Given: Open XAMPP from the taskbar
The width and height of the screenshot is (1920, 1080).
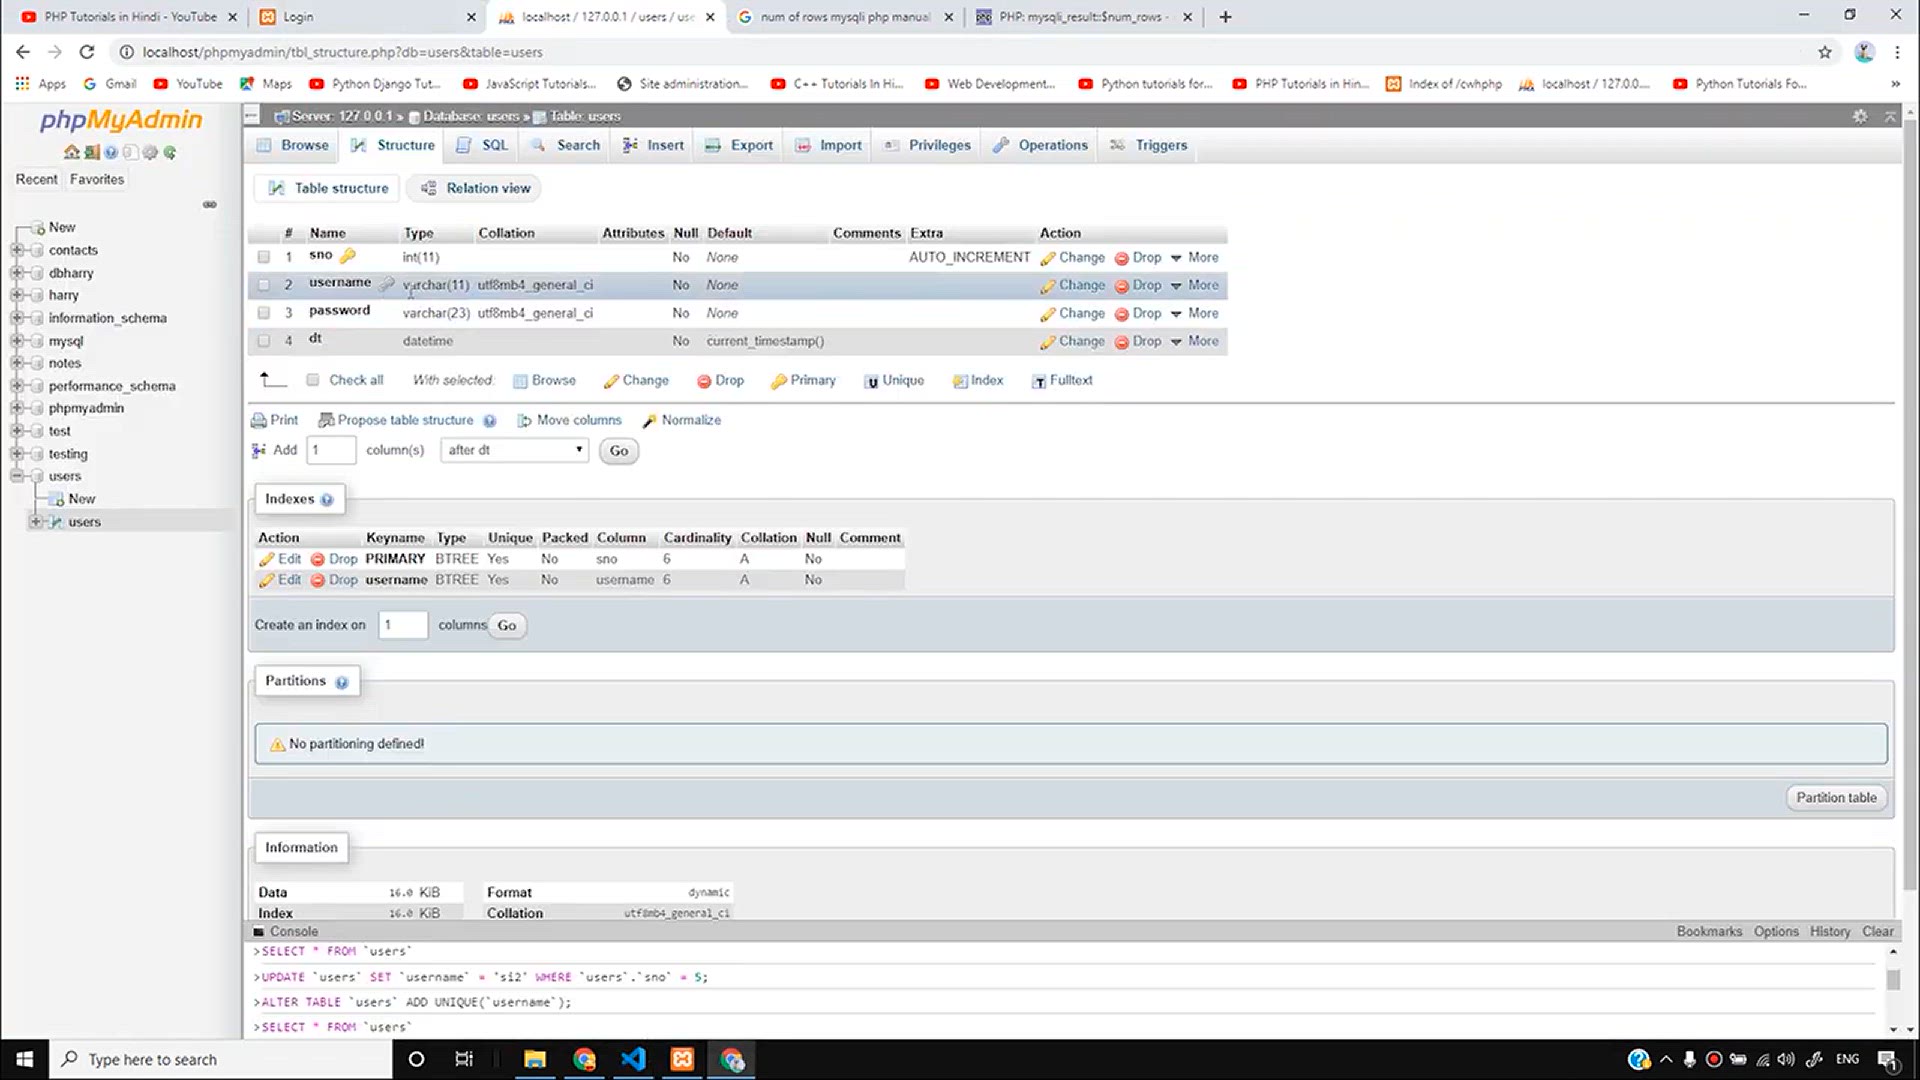Looking at the screenshot, I should click(x=682, y=1059).
